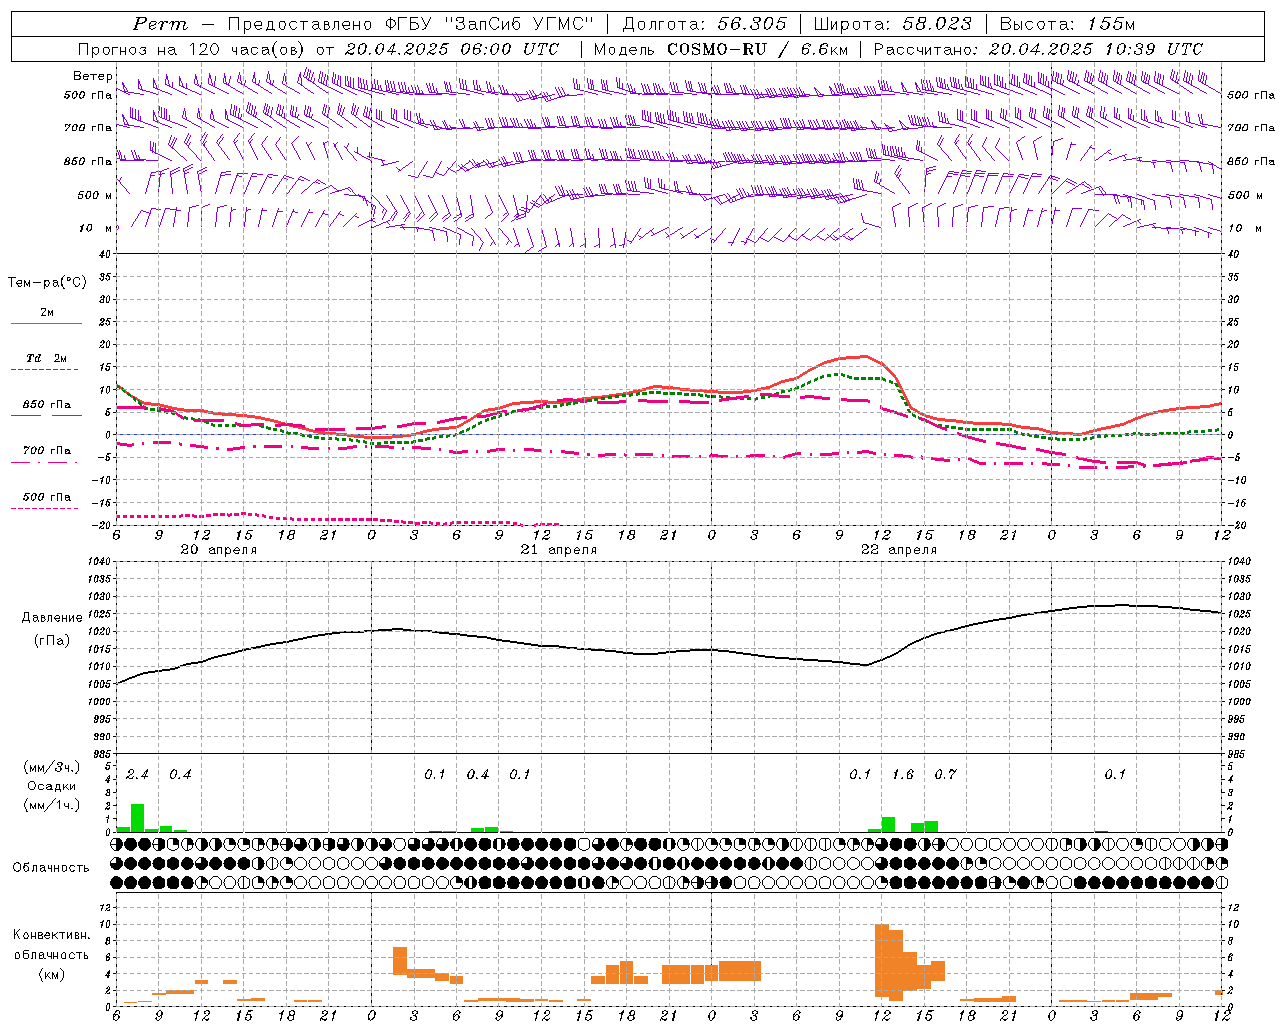The image size is (1280, 1024).
Task: Click the elevation text "Высота: 155м"
Action: [1067, 24]
